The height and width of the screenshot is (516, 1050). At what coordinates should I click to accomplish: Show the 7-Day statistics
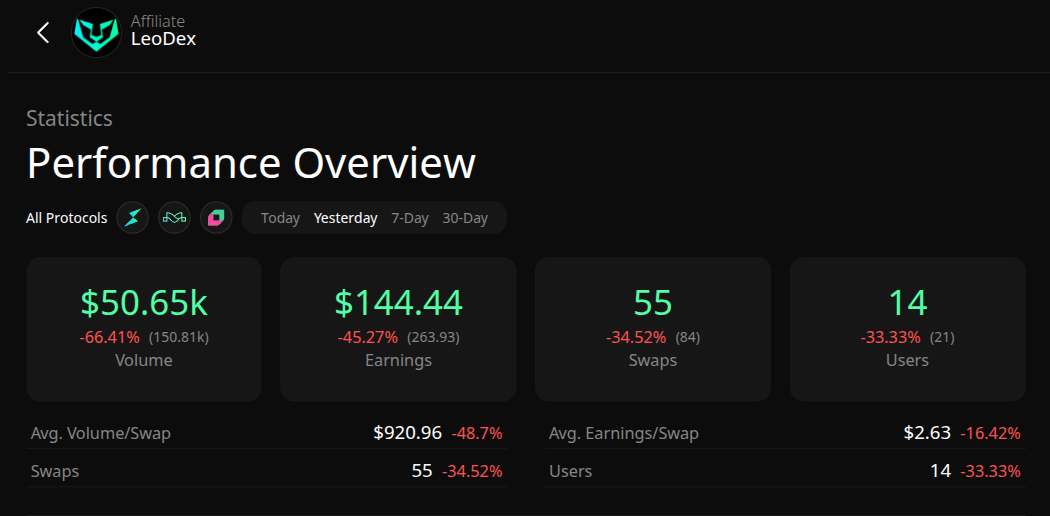click(x=410, y=218)
